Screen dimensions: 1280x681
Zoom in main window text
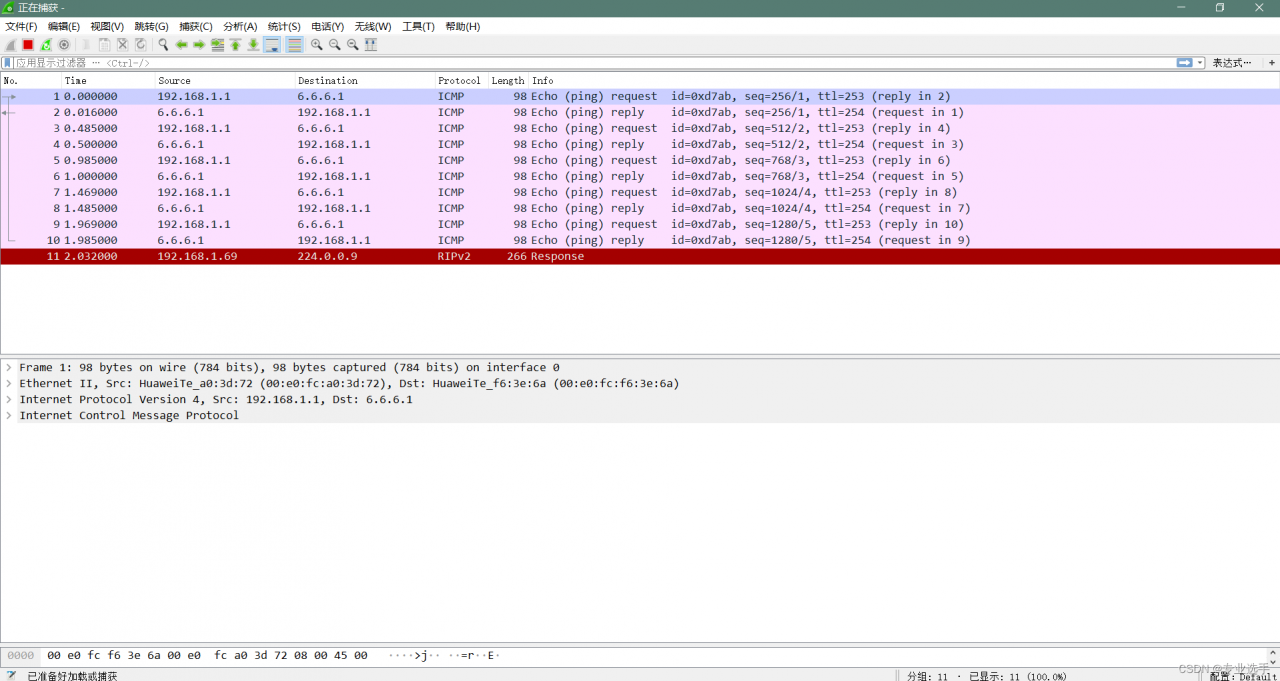coord(317,45)
